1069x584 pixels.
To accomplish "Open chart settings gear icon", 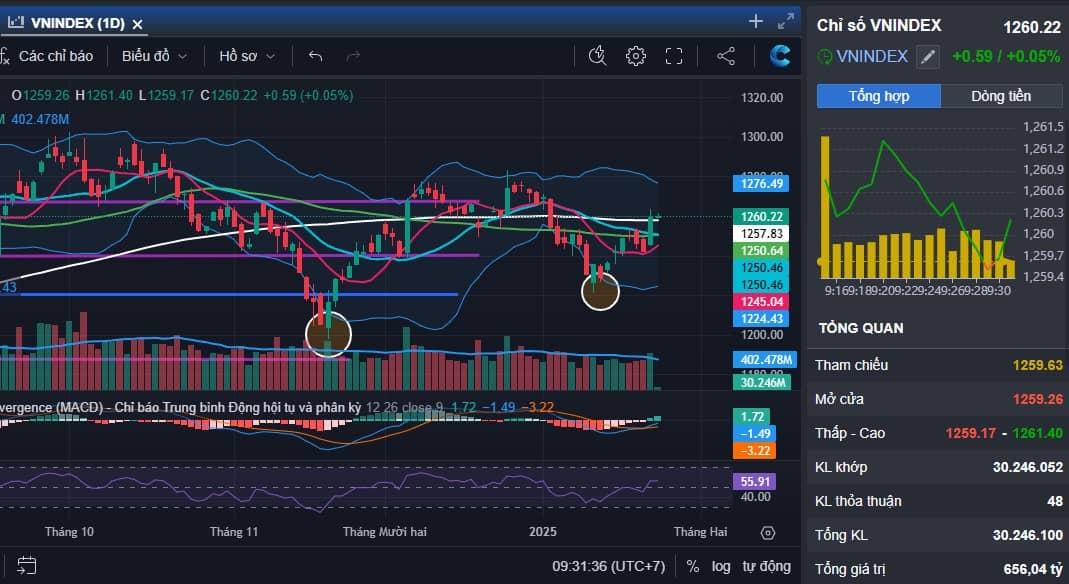I will point(635,56).
